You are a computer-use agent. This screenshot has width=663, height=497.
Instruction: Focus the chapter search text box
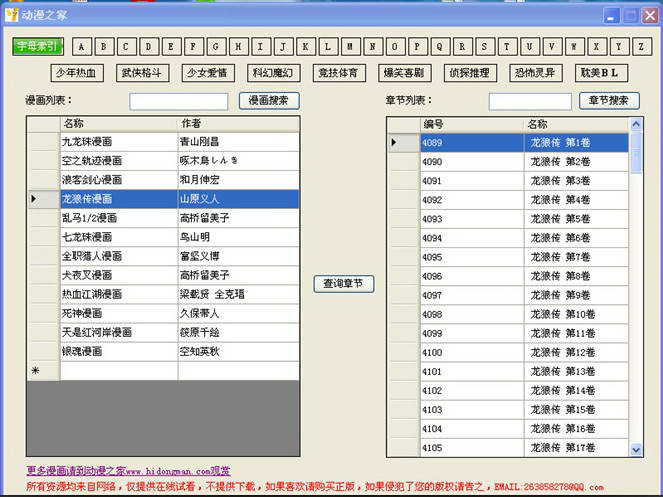(530, 102)
